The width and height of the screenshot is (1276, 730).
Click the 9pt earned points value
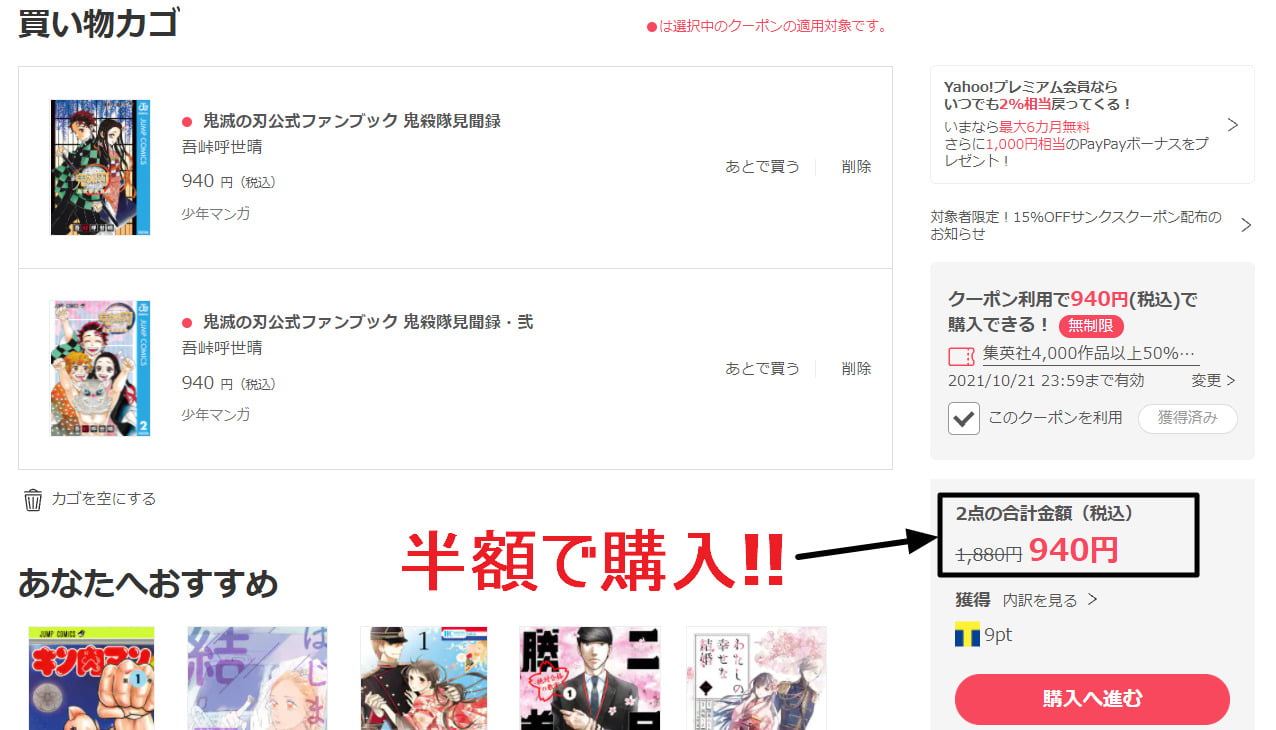999,635
